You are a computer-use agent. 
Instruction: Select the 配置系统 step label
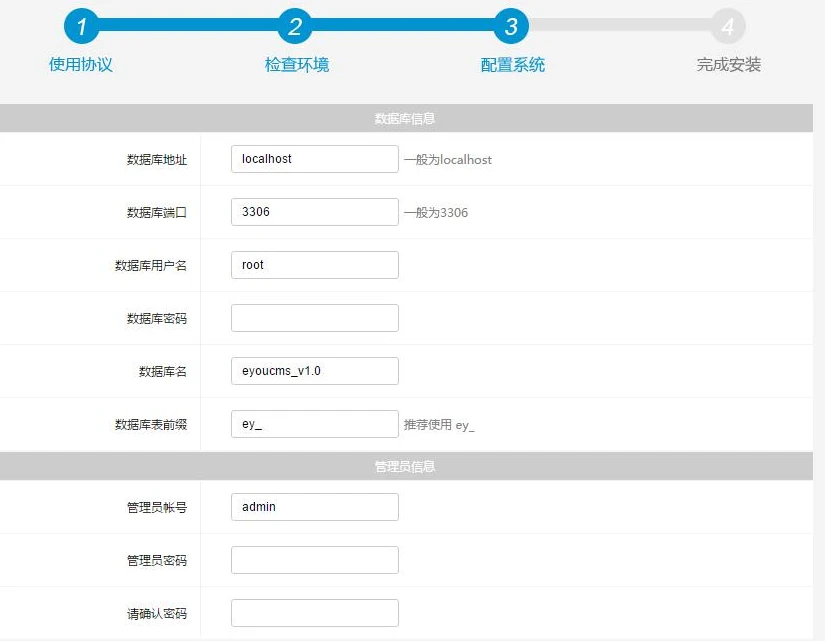coord(513,65)
